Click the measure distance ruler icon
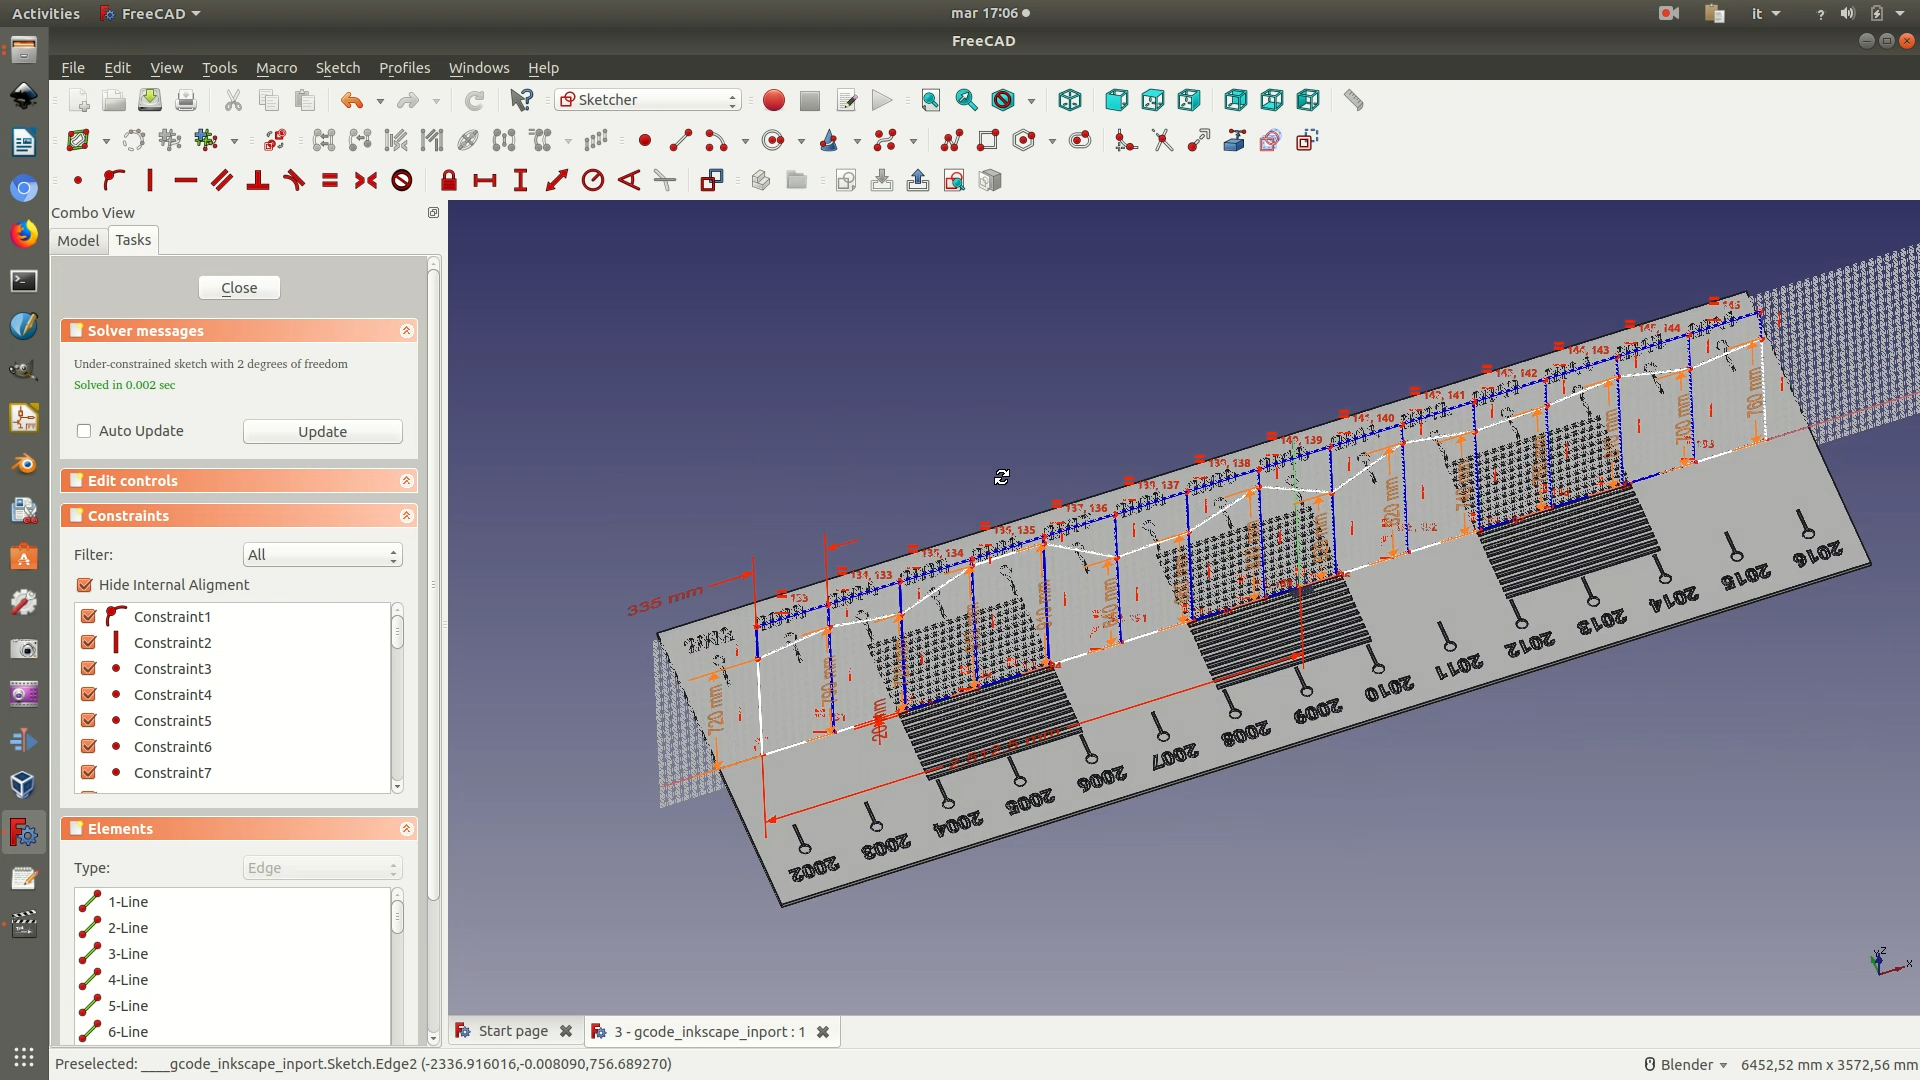This screenshot has width=1920, height=1080. (1353, 100)
